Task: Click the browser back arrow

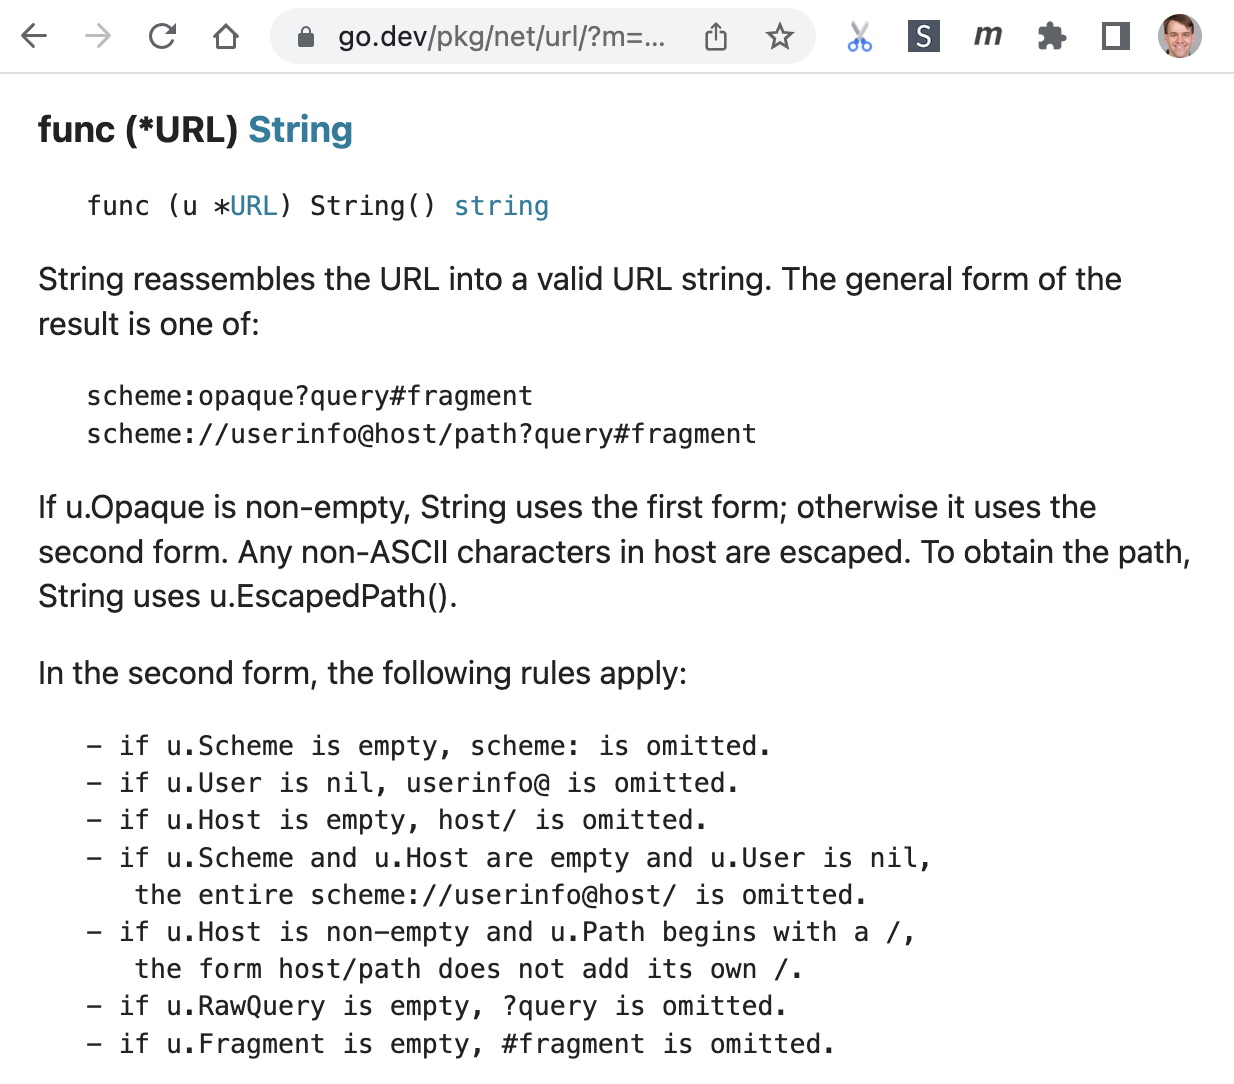Action: coord(34,37)
